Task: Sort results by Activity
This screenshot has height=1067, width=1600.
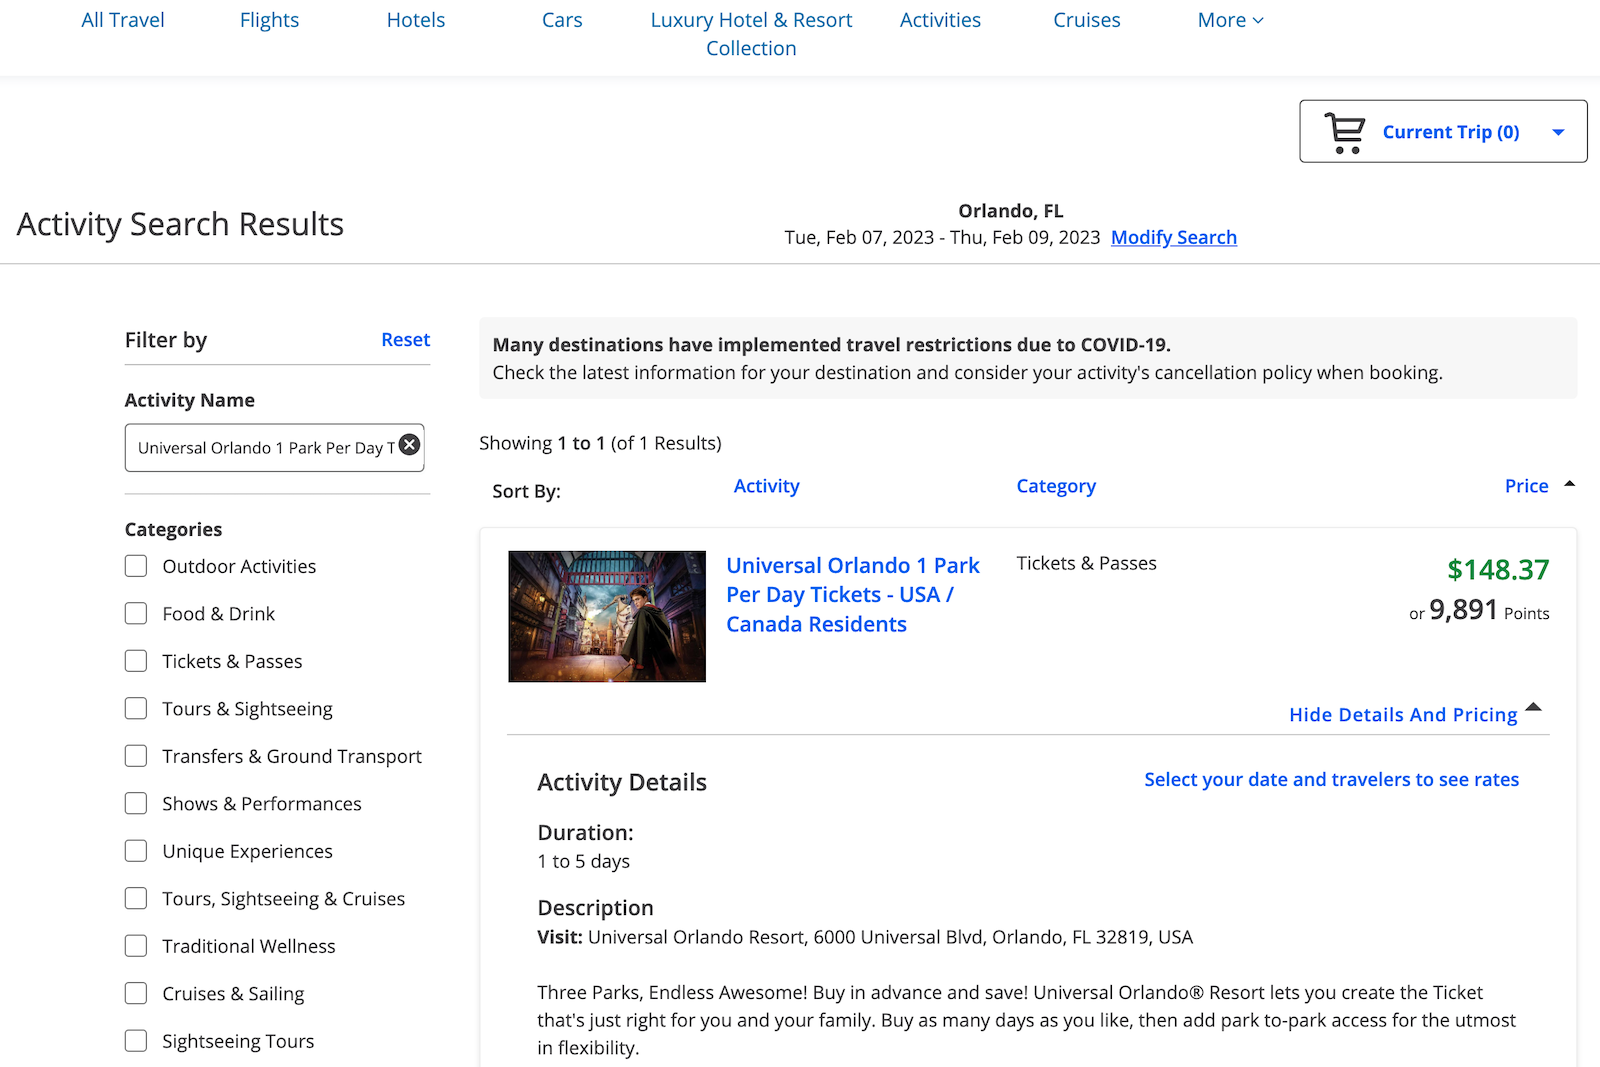Action: (x=766, y=485)
